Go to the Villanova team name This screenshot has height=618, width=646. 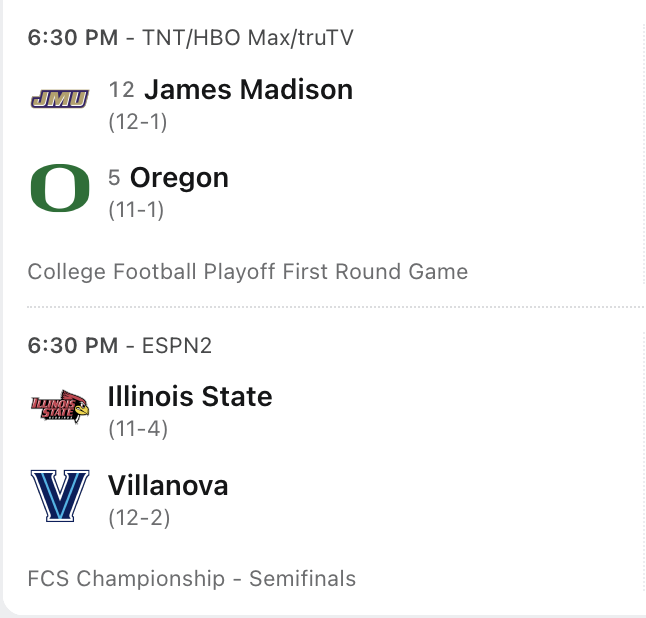[x=168, y=486]
